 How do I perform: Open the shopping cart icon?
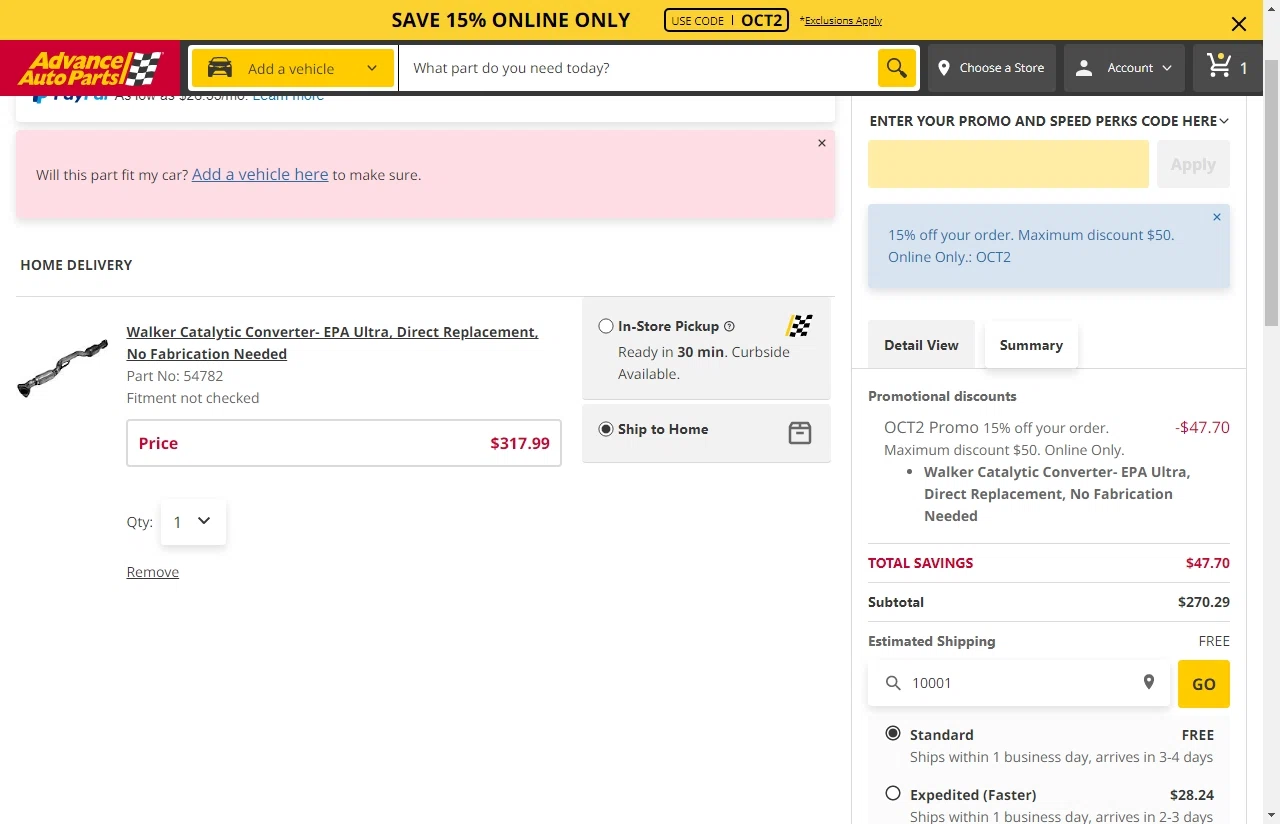coord(1219,67)
